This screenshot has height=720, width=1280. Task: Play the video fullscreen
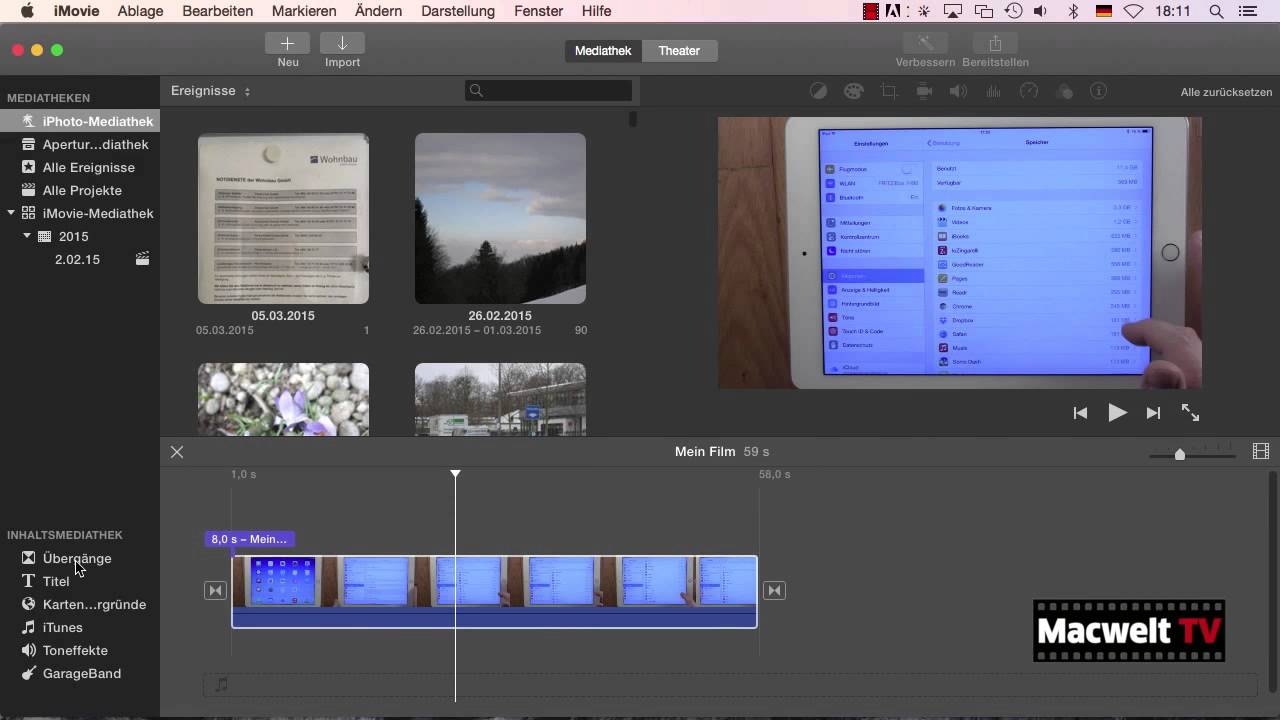1190,413
